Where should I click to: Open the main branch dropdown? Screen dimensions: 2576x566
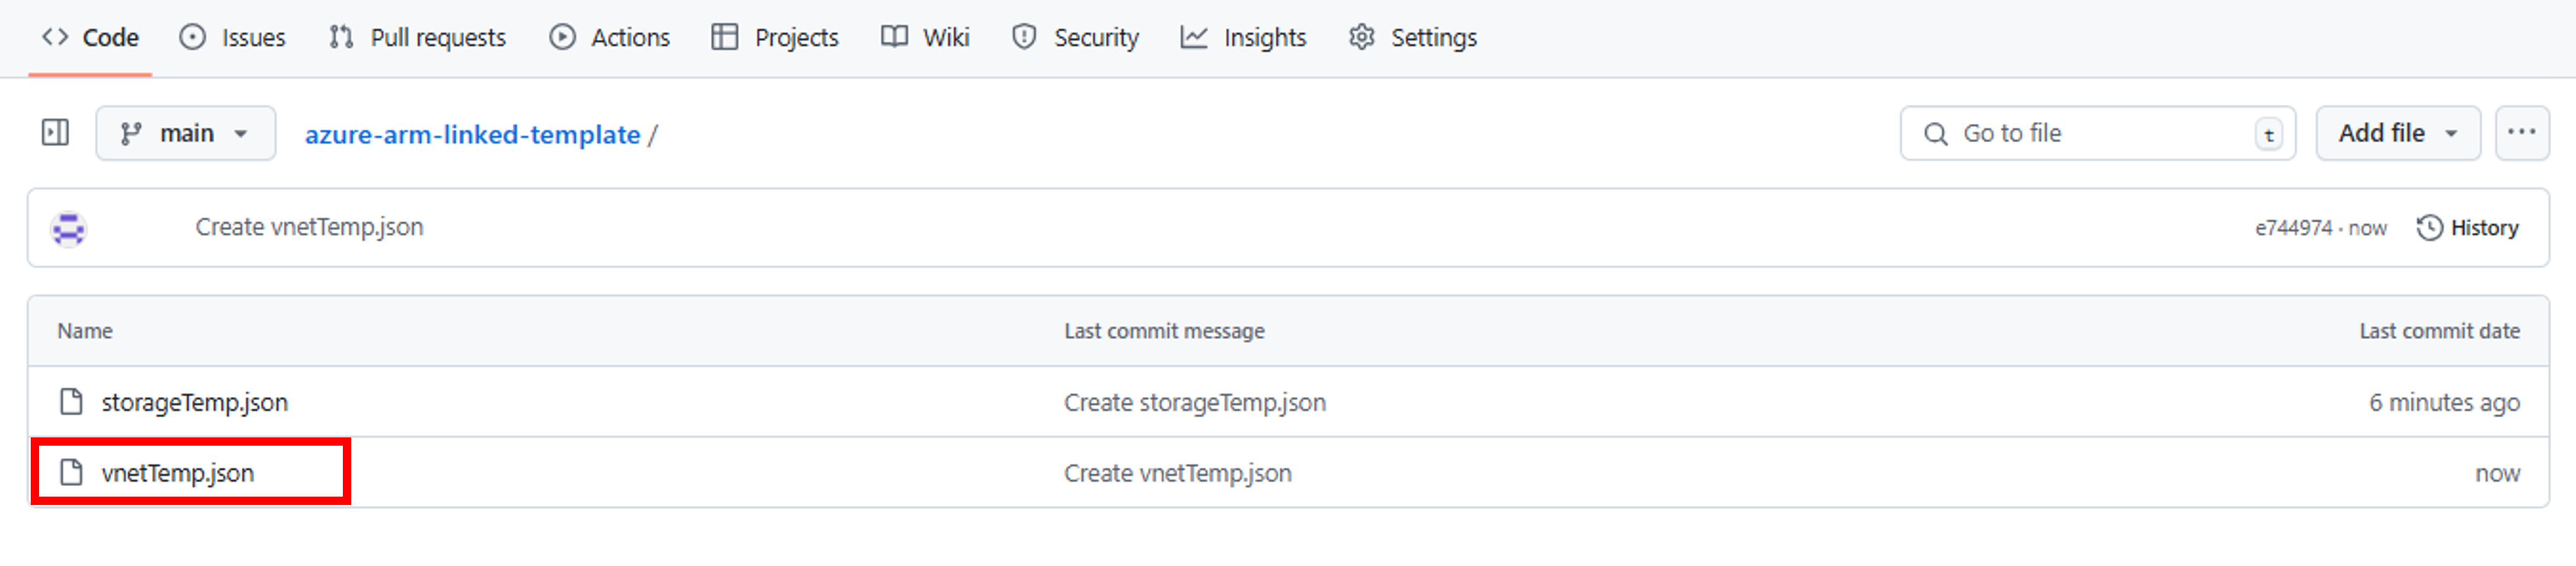click(185, 132)
